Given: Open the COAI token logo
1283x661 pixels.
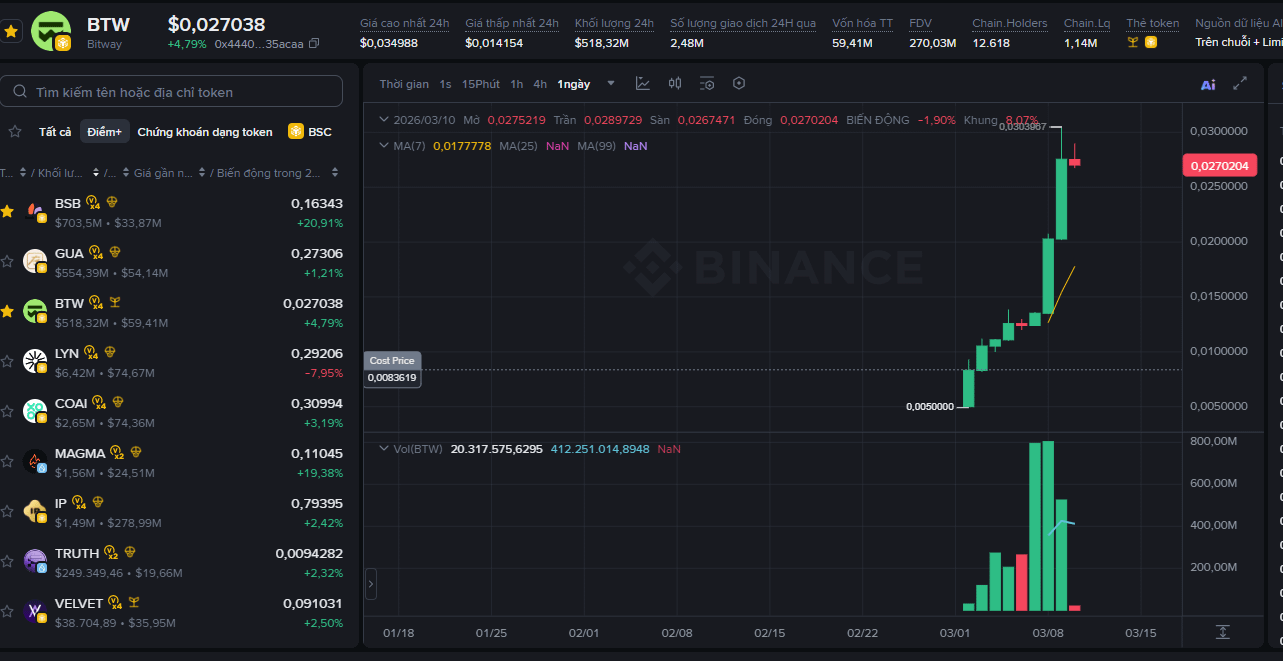Looking at the screenshot, I should [35, 411].
